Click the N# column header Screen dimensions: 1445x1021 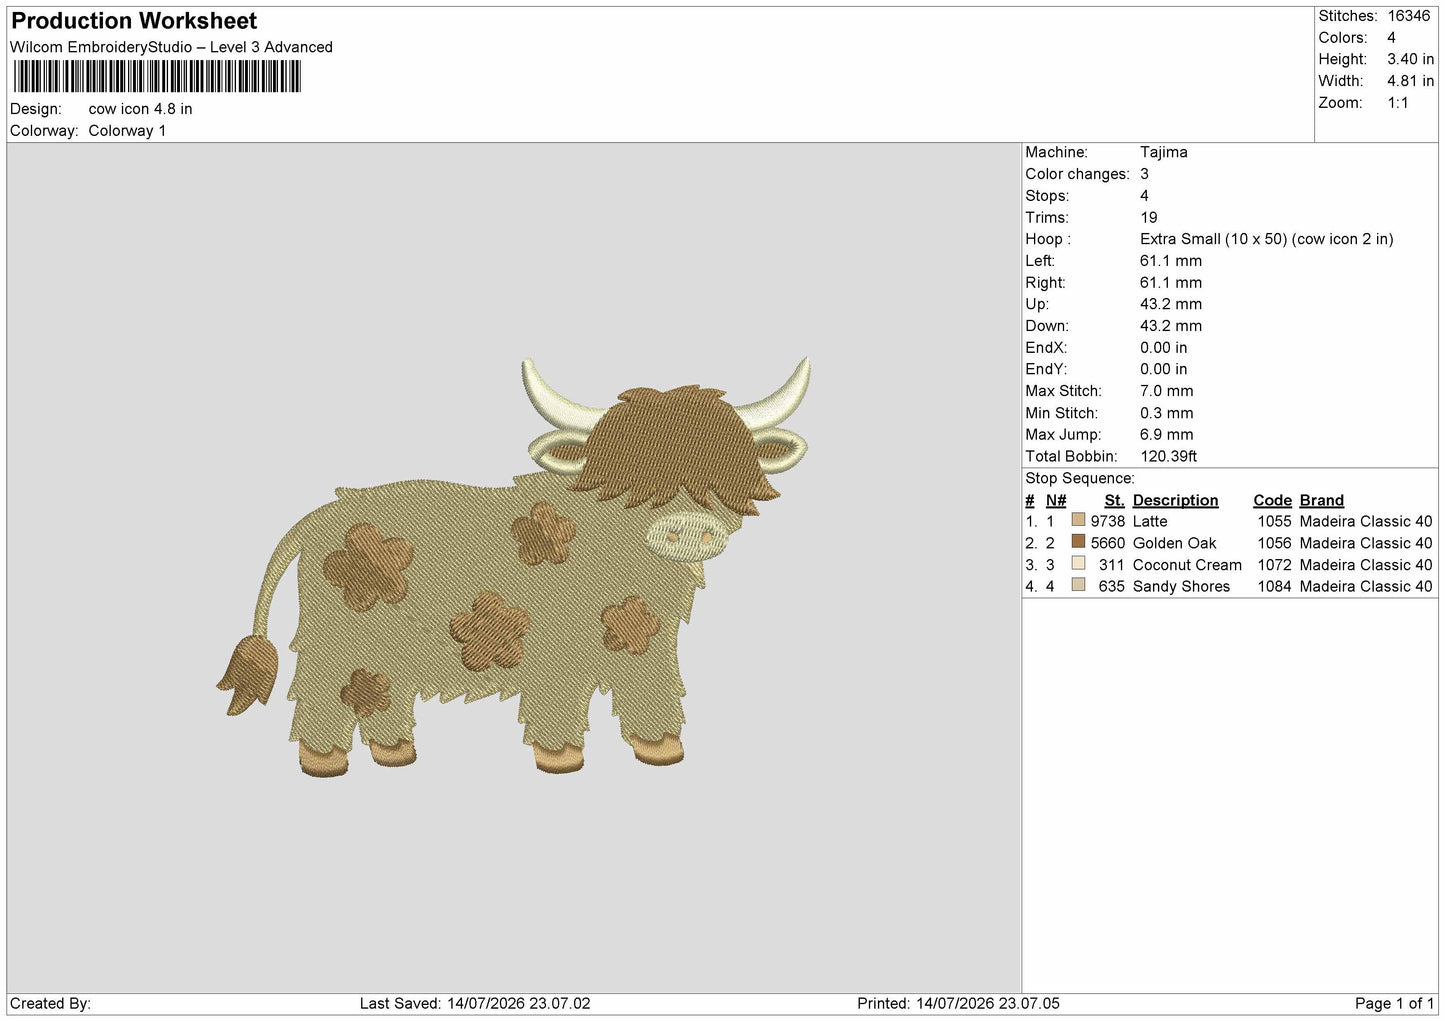tap(1056, 500)
